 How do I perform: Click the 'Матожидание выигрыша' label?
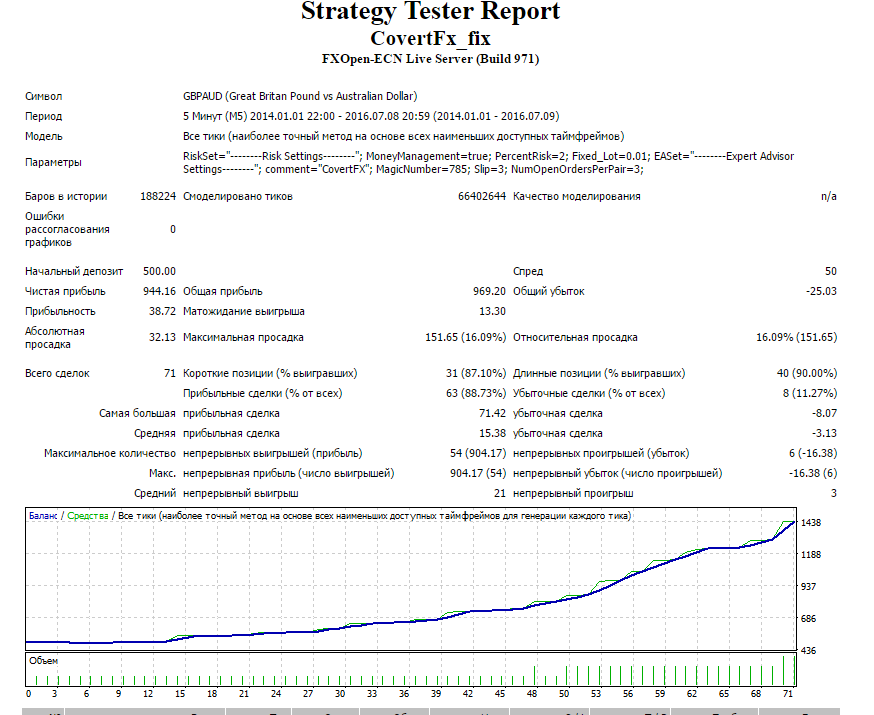[244, 312]
